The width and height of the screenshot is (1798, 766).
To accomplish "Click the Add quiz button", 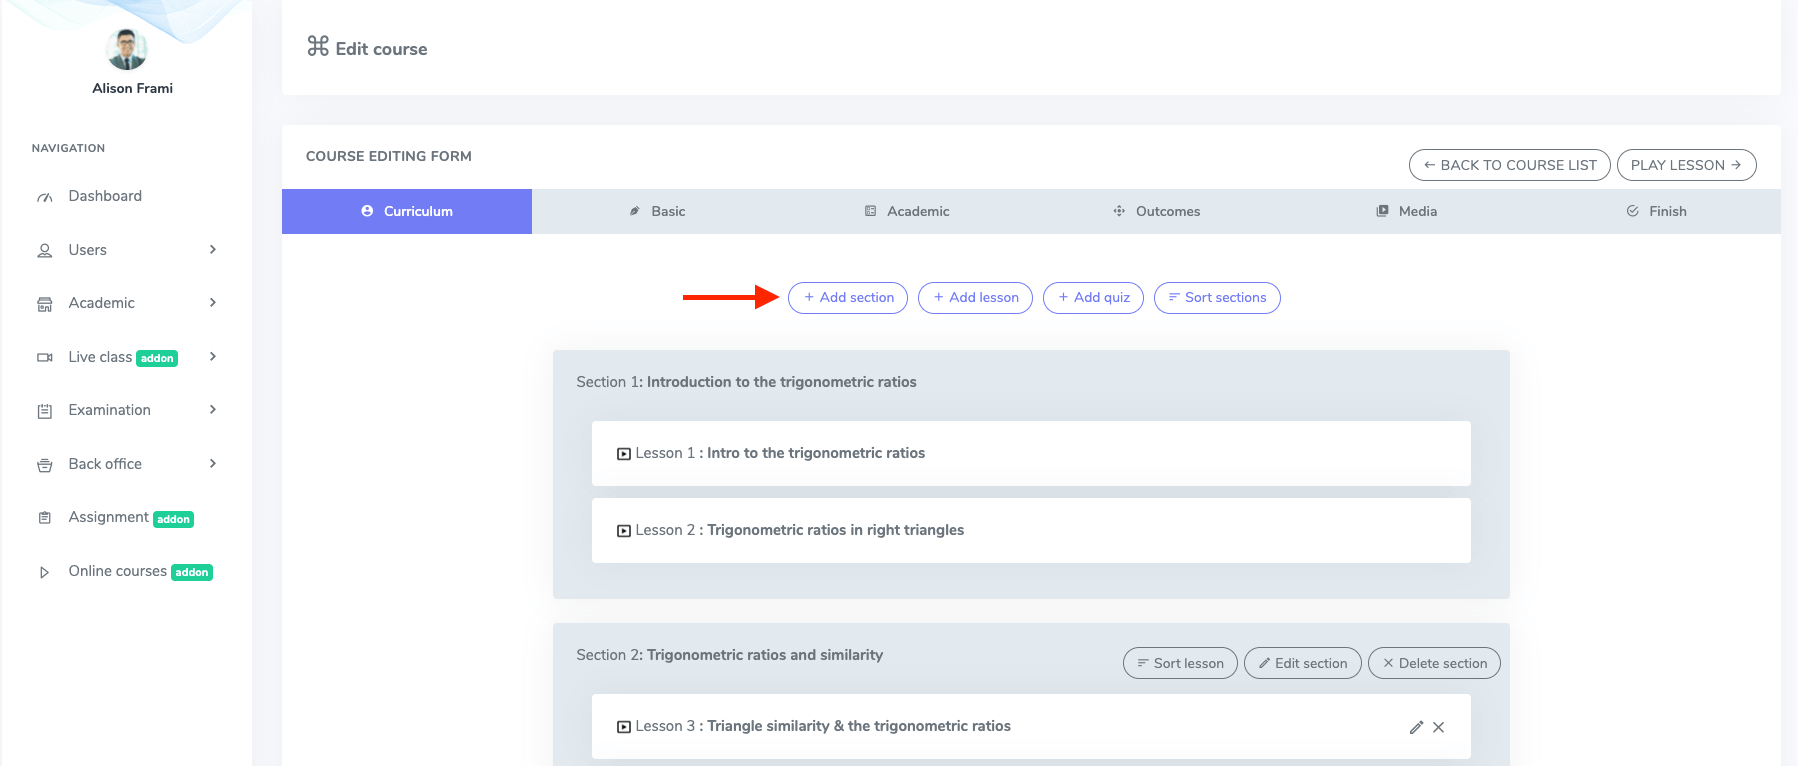I will click(1093, 298).
